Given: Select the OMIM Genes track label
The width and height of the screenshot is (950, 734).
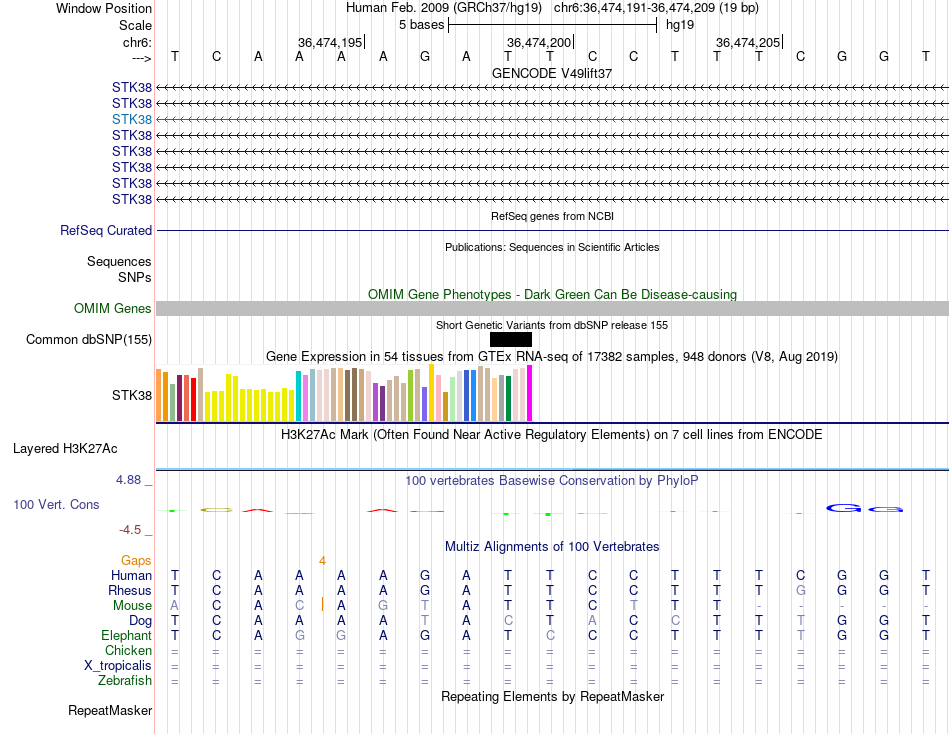Looking at the screenshot, I should 113,309.
